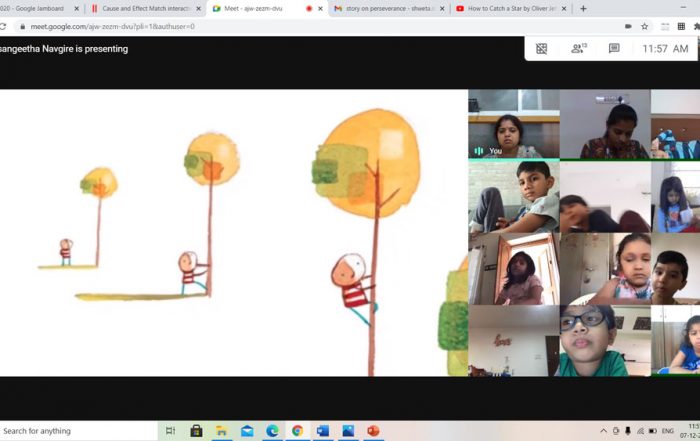The image size is (700, 441).
Task: Click the microphone icon in the system tray
Action: click(628, 431)
